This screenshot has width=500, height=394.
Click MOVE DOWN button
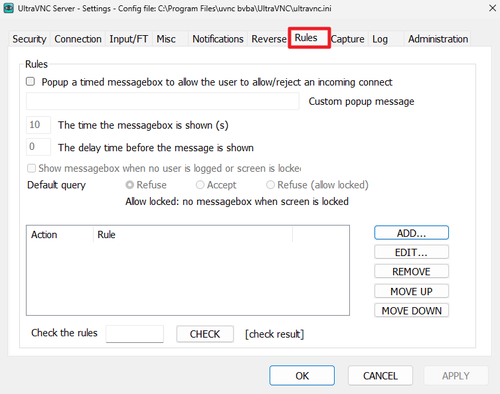411,311
